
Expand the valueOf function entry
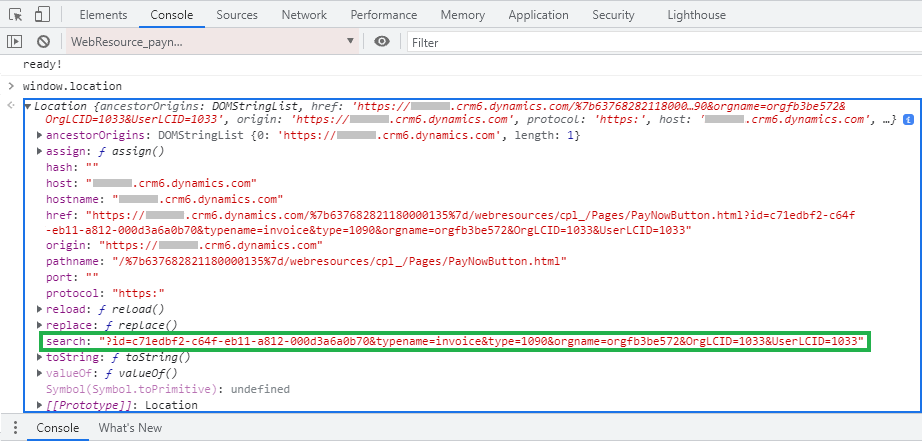tap(40, 373)
